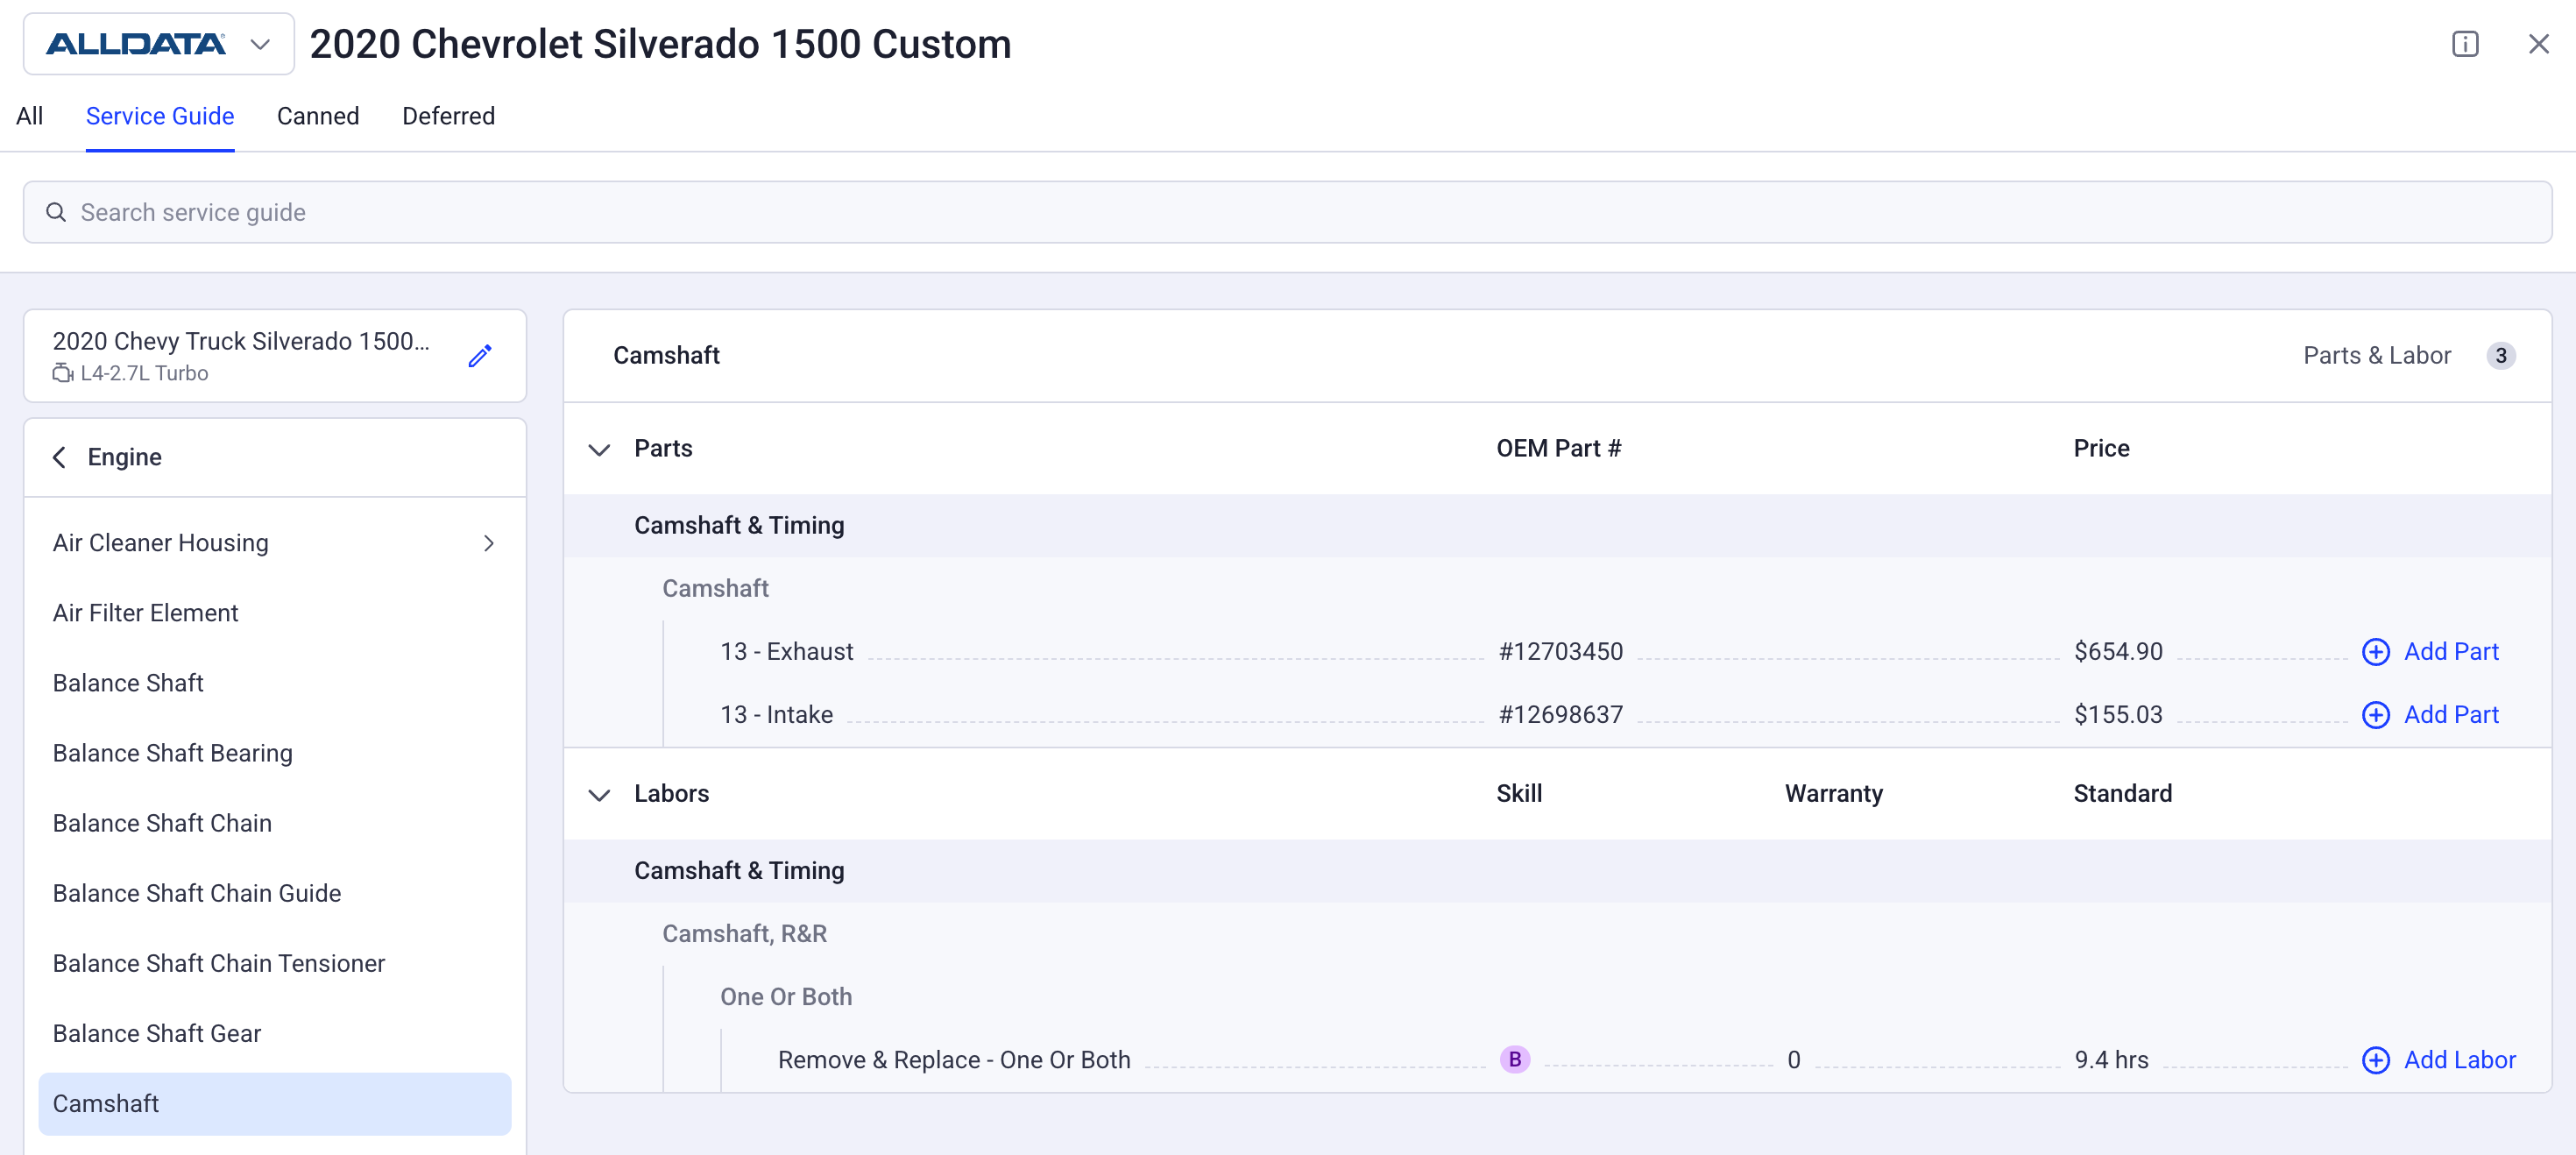Click the Skill column header
2576x1155 pixels.
tap(1519, 794)
